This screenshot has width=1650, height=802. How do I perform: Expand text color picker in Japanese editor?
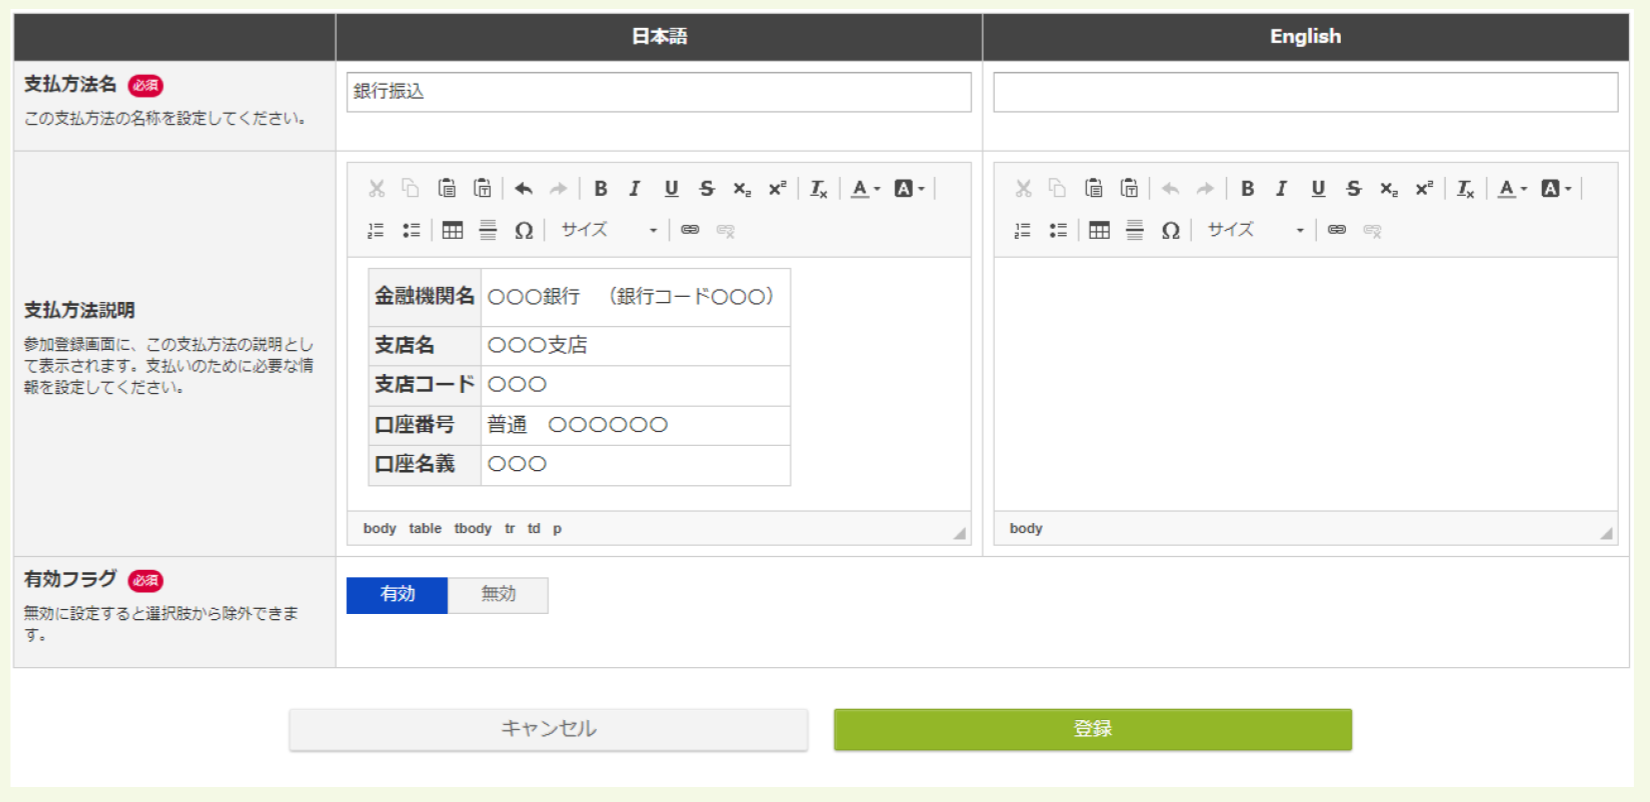click(865, 188)
